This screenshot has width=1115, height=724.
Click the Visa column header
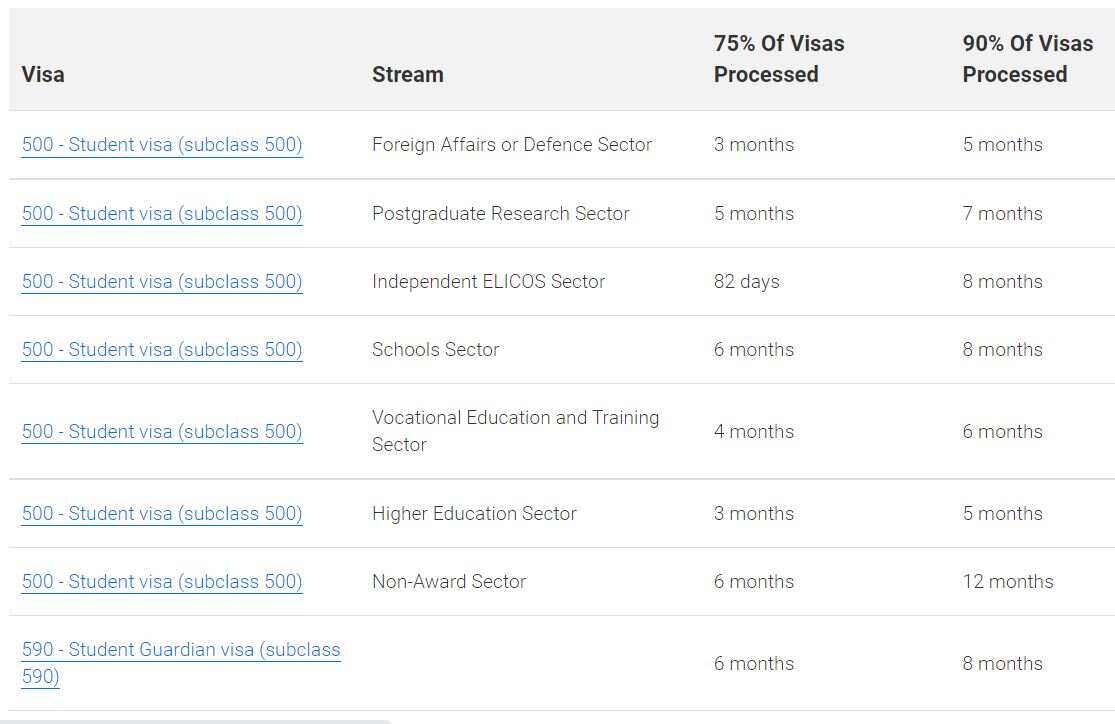coord(42,74)
